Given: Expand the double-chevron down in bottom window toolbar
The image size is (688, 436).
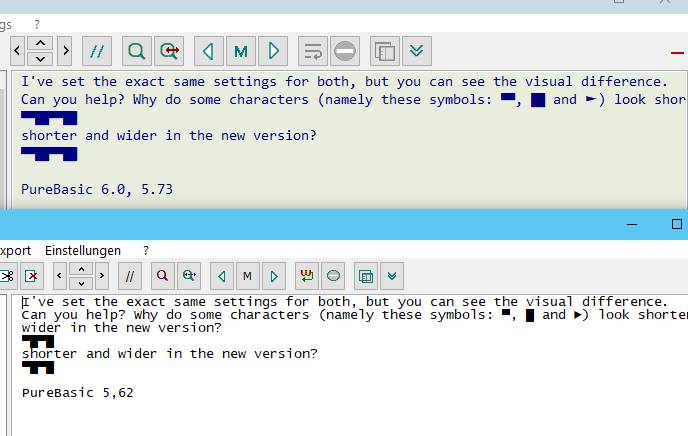Looking at the screenshot, I should click(x=392, y=276).
